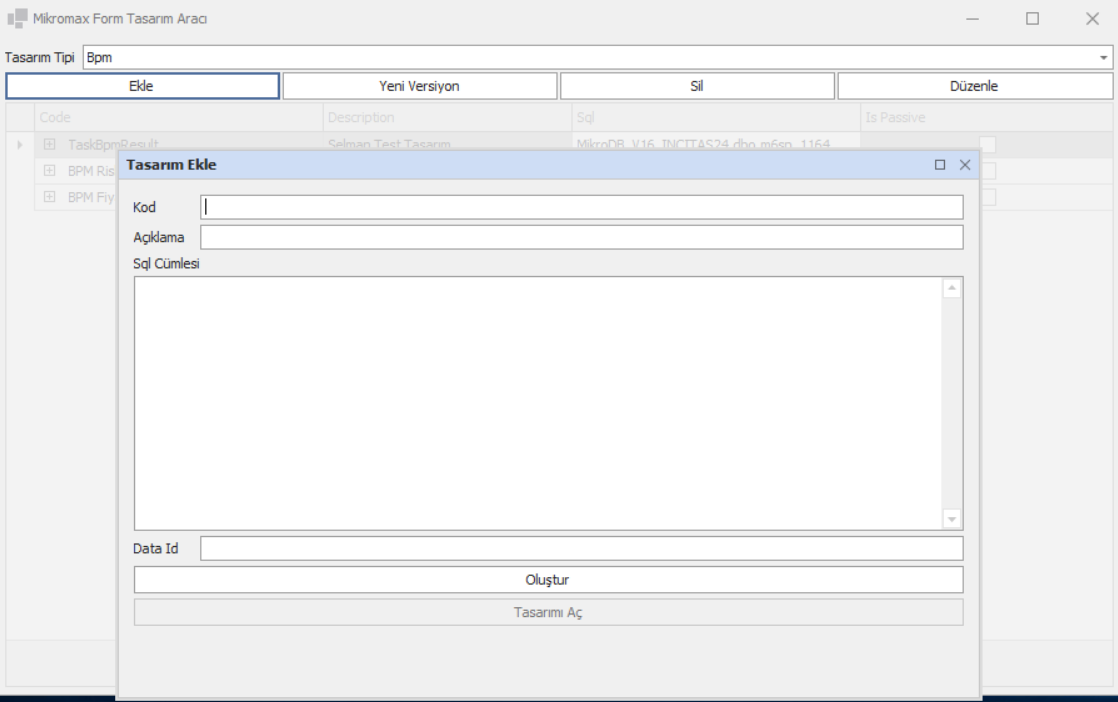
Task: Focus the Kod input field
Action: [581, 207]
